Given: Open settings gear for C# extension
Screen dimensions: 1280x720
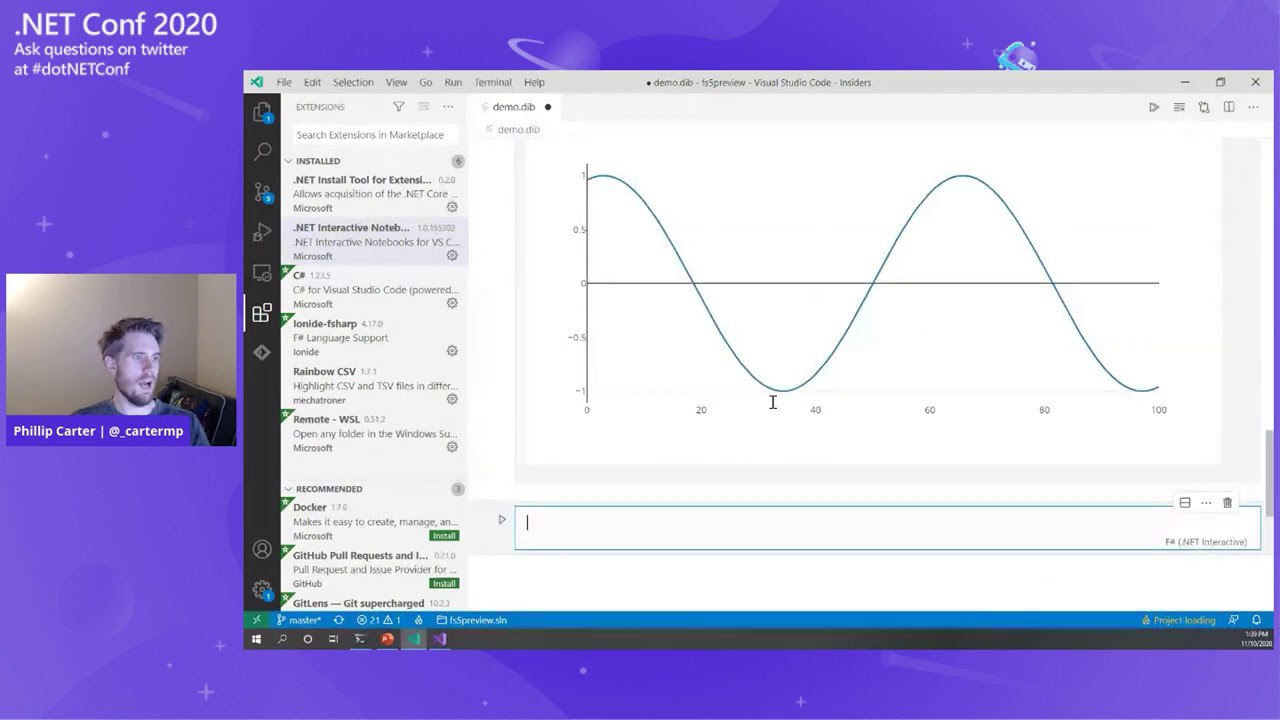Looking at the screenshot, I should (452, 303).
